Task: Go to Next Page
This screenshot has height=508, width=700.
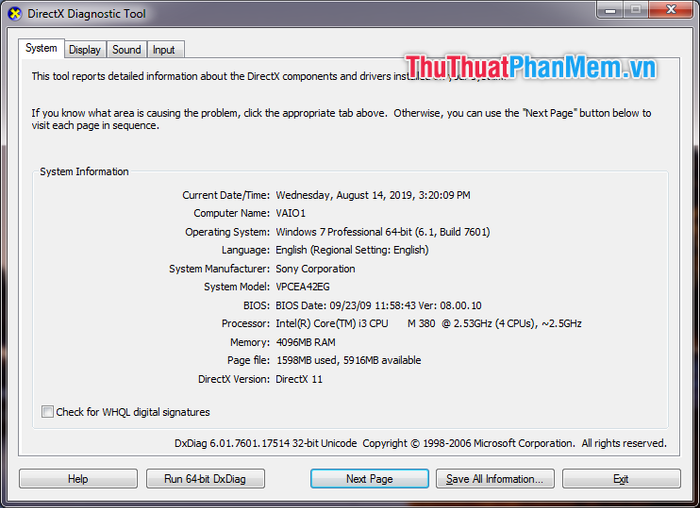Action: [369, 479]
